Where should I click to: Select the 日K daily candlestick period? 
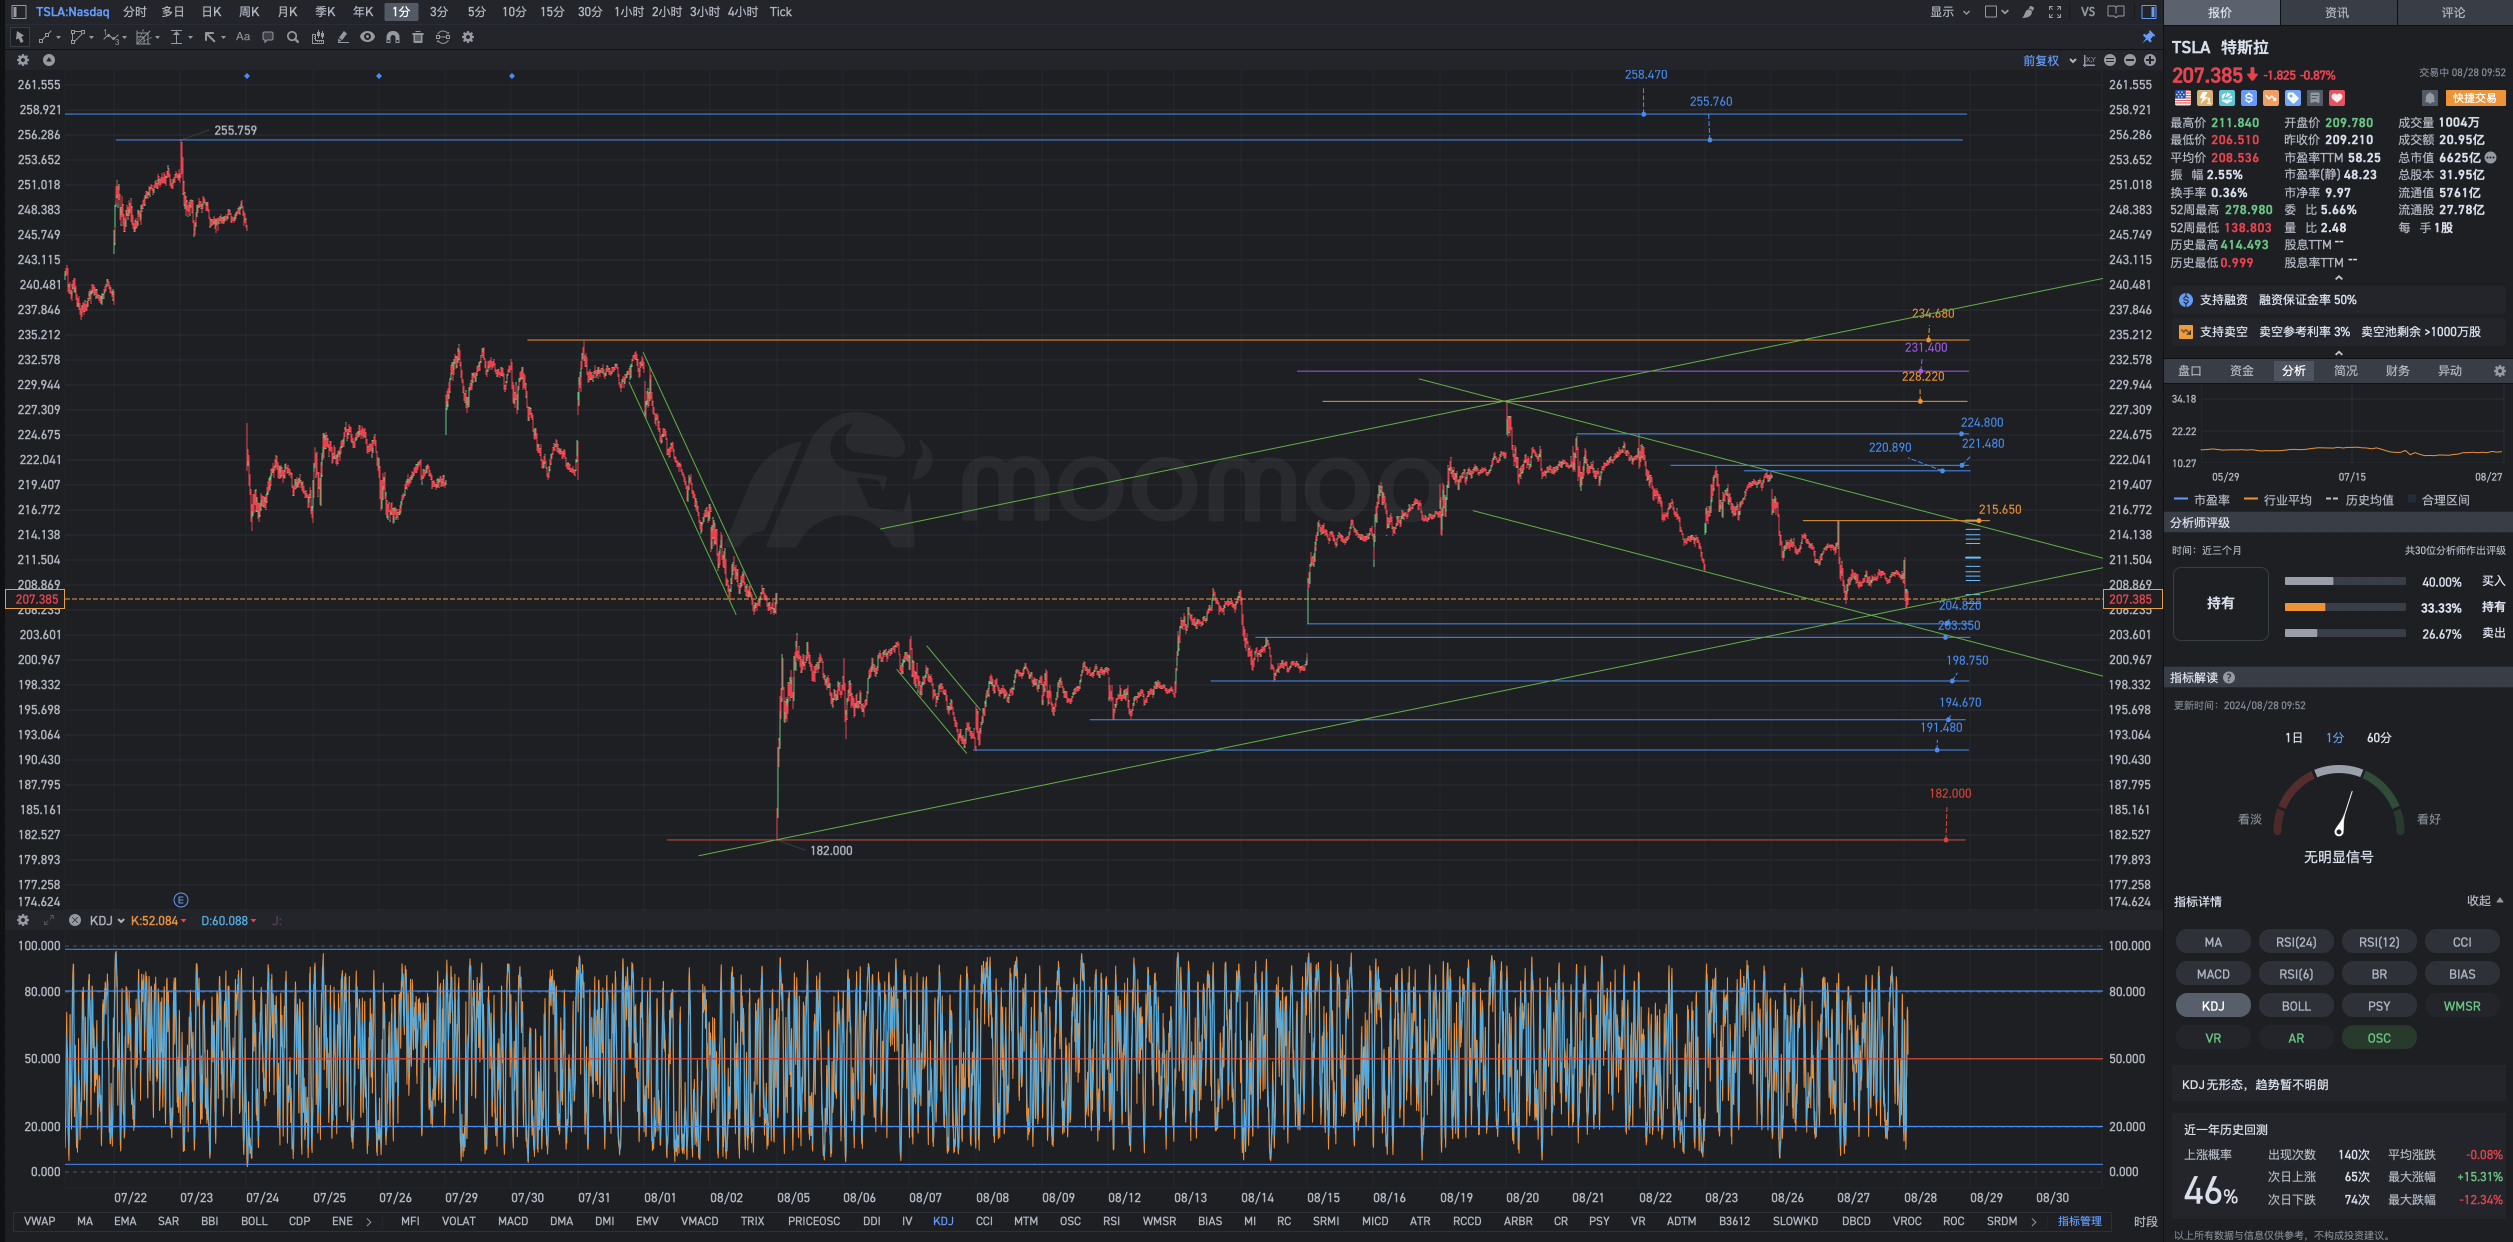click(211, 12)
